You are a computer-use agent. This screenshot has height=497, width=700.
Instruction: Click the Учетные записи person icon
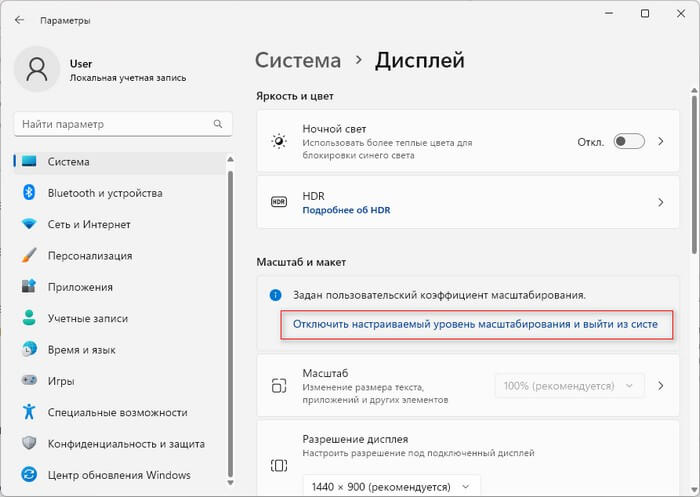tap(29, 317)
